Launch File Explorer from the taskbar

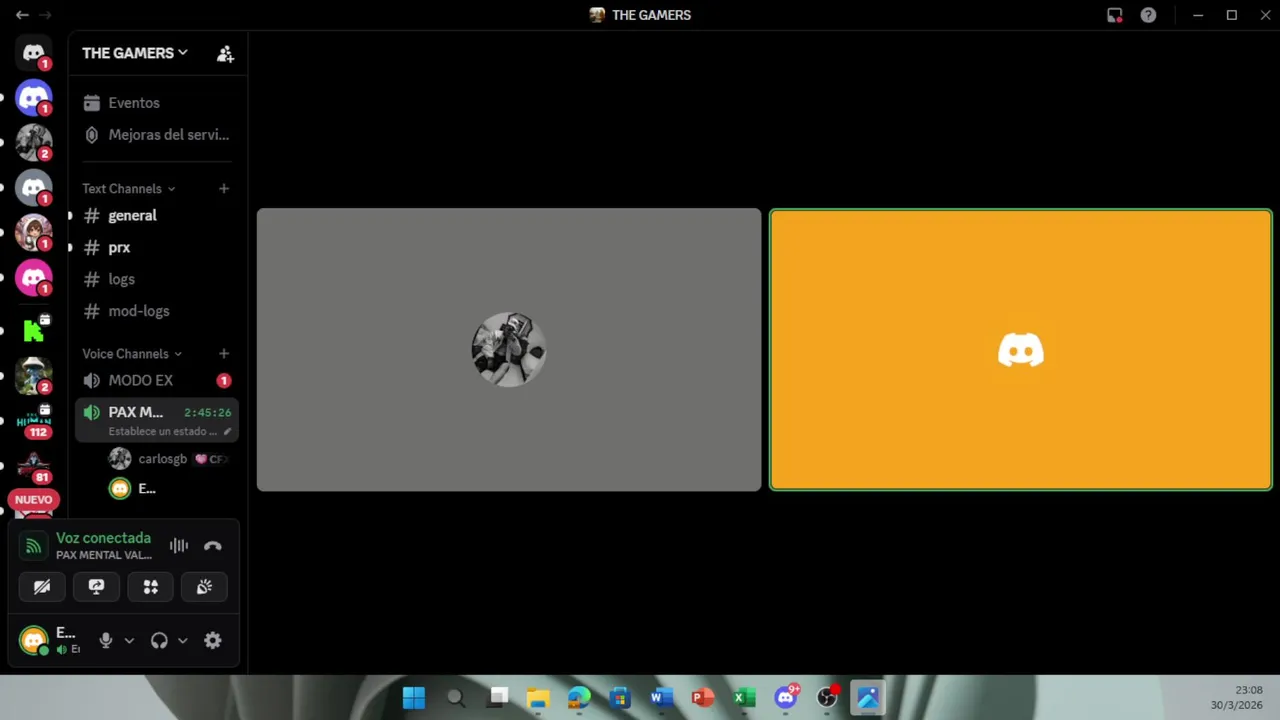click(x=538, y=698)
